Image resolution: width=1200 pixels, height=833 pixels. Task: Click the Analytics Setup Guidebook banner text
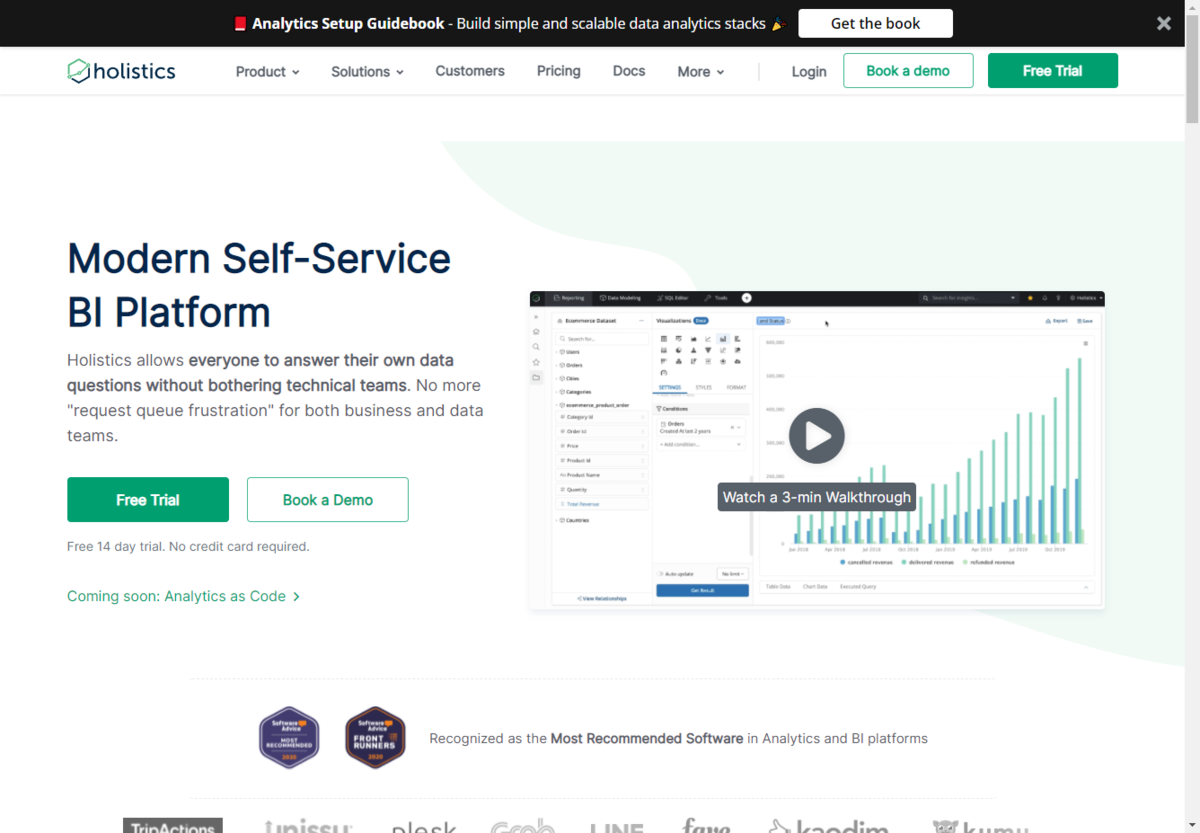point(509,23)
